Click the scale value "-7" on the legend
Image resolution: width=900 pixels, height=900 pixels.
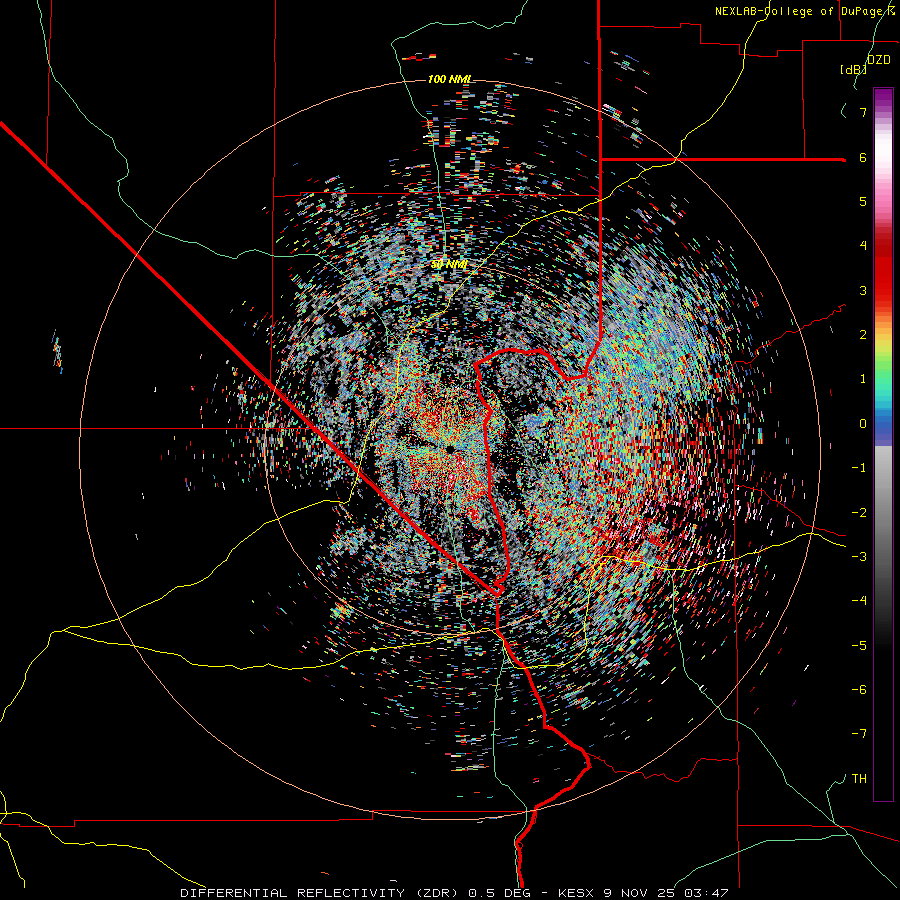859,734
